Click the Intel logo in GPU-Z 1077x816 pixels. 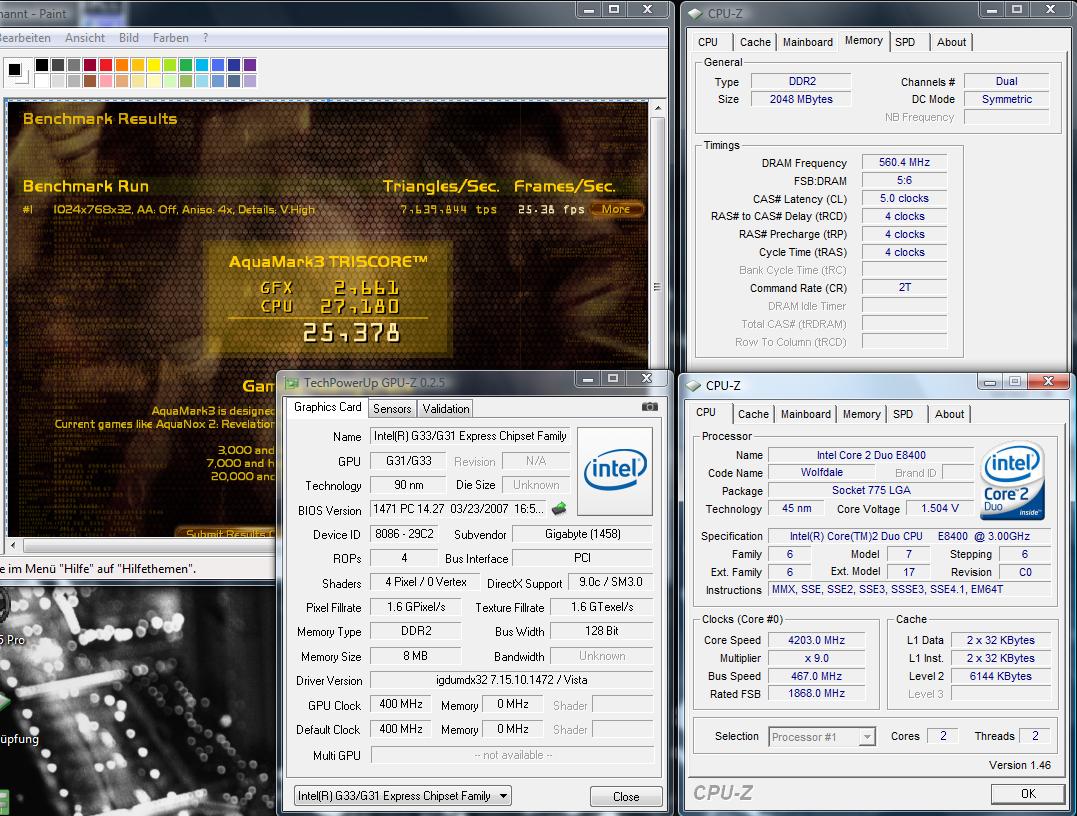coord(615,471)
